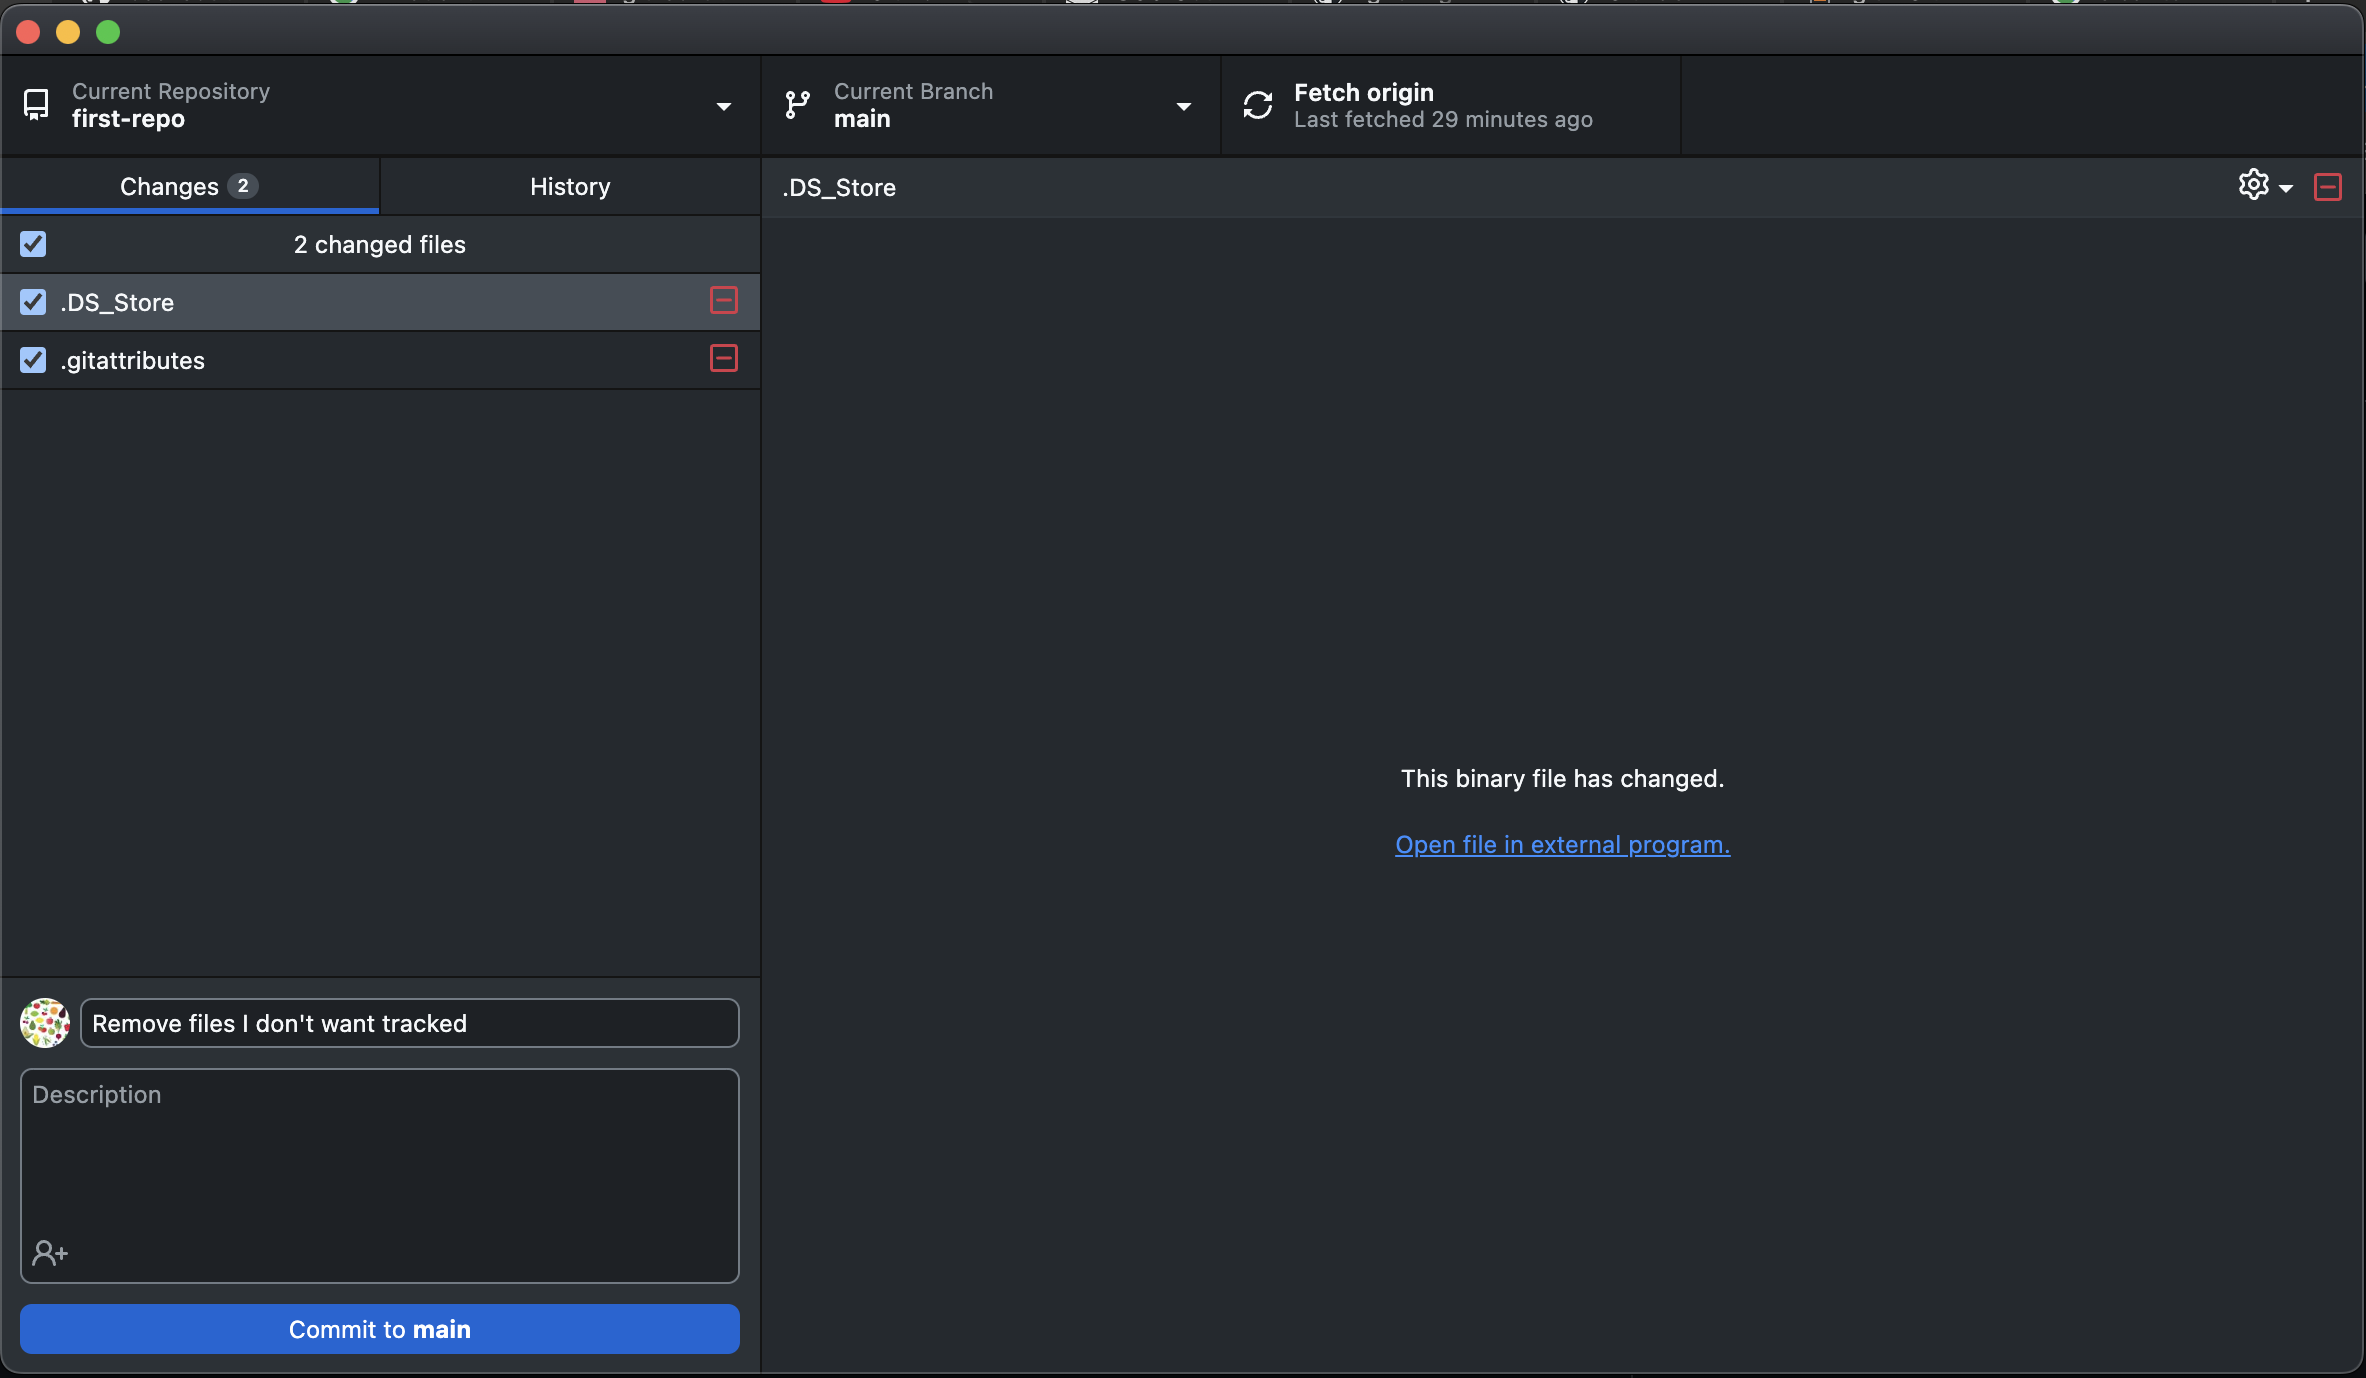Expand the Current Branch dropdown
The image size is (2366, 1378).
[1184, 106]
